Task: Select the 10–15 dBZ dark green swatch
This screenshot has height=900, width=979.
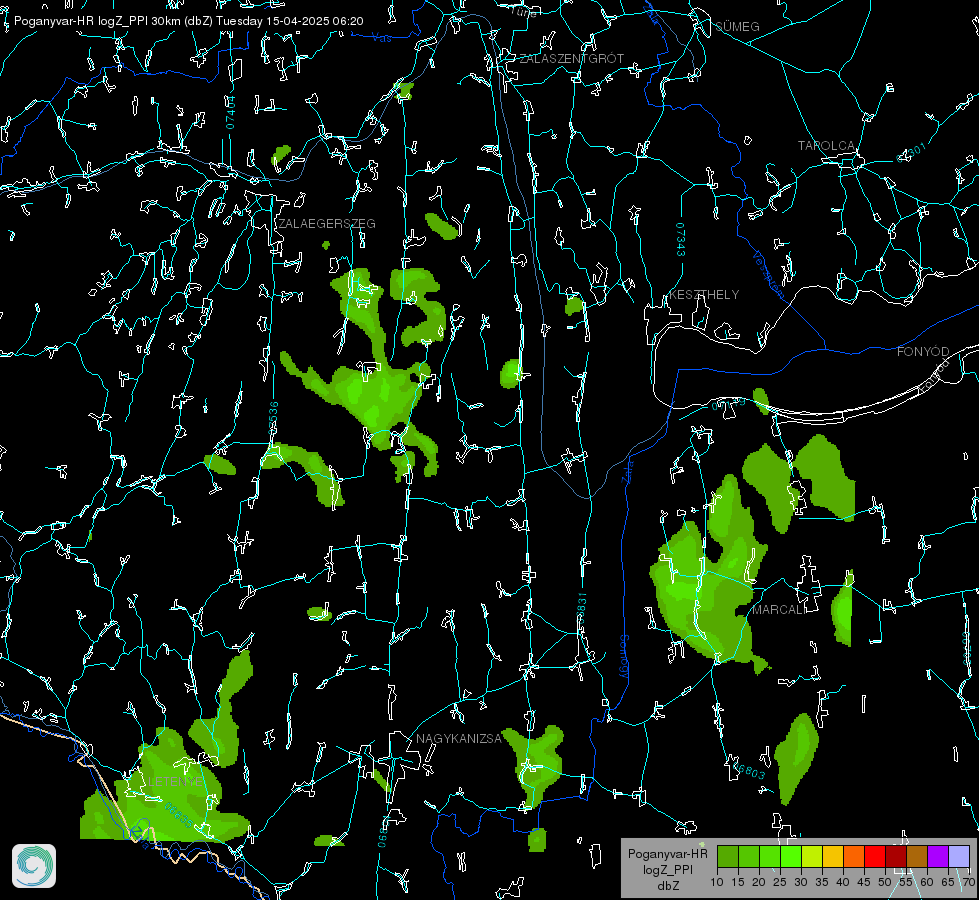Action: [x=728, y=856]
